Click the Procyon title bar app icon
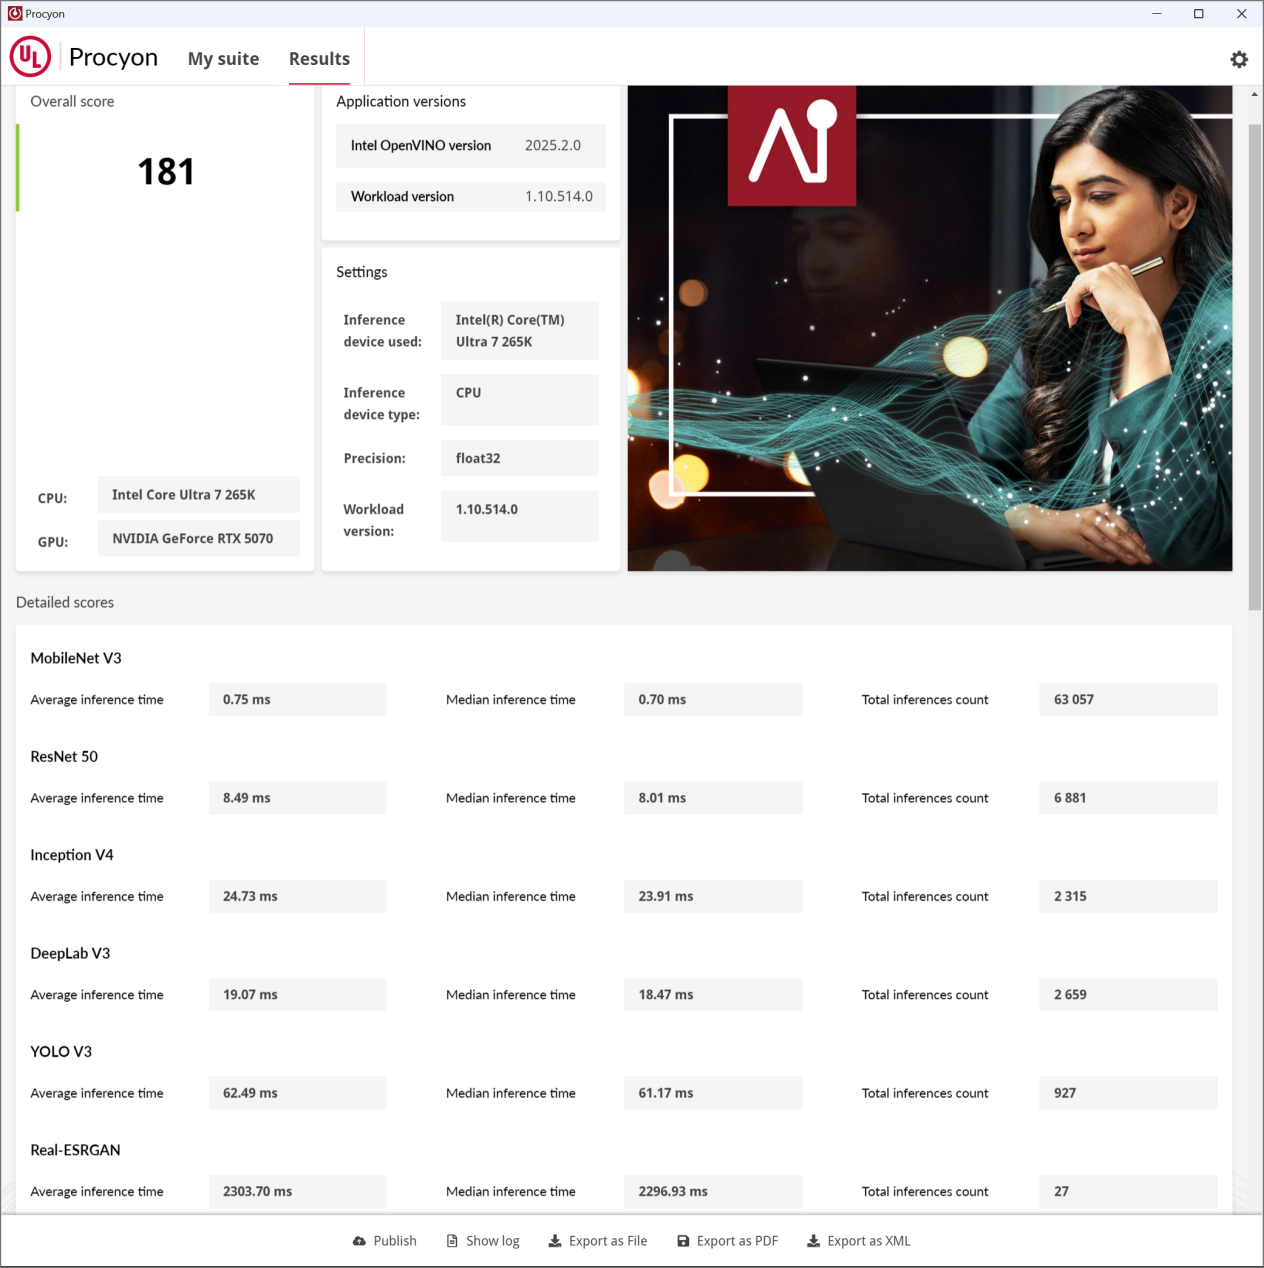Image resolution: width=1264 pixels, height=1268 pixels. pos(15,14)
